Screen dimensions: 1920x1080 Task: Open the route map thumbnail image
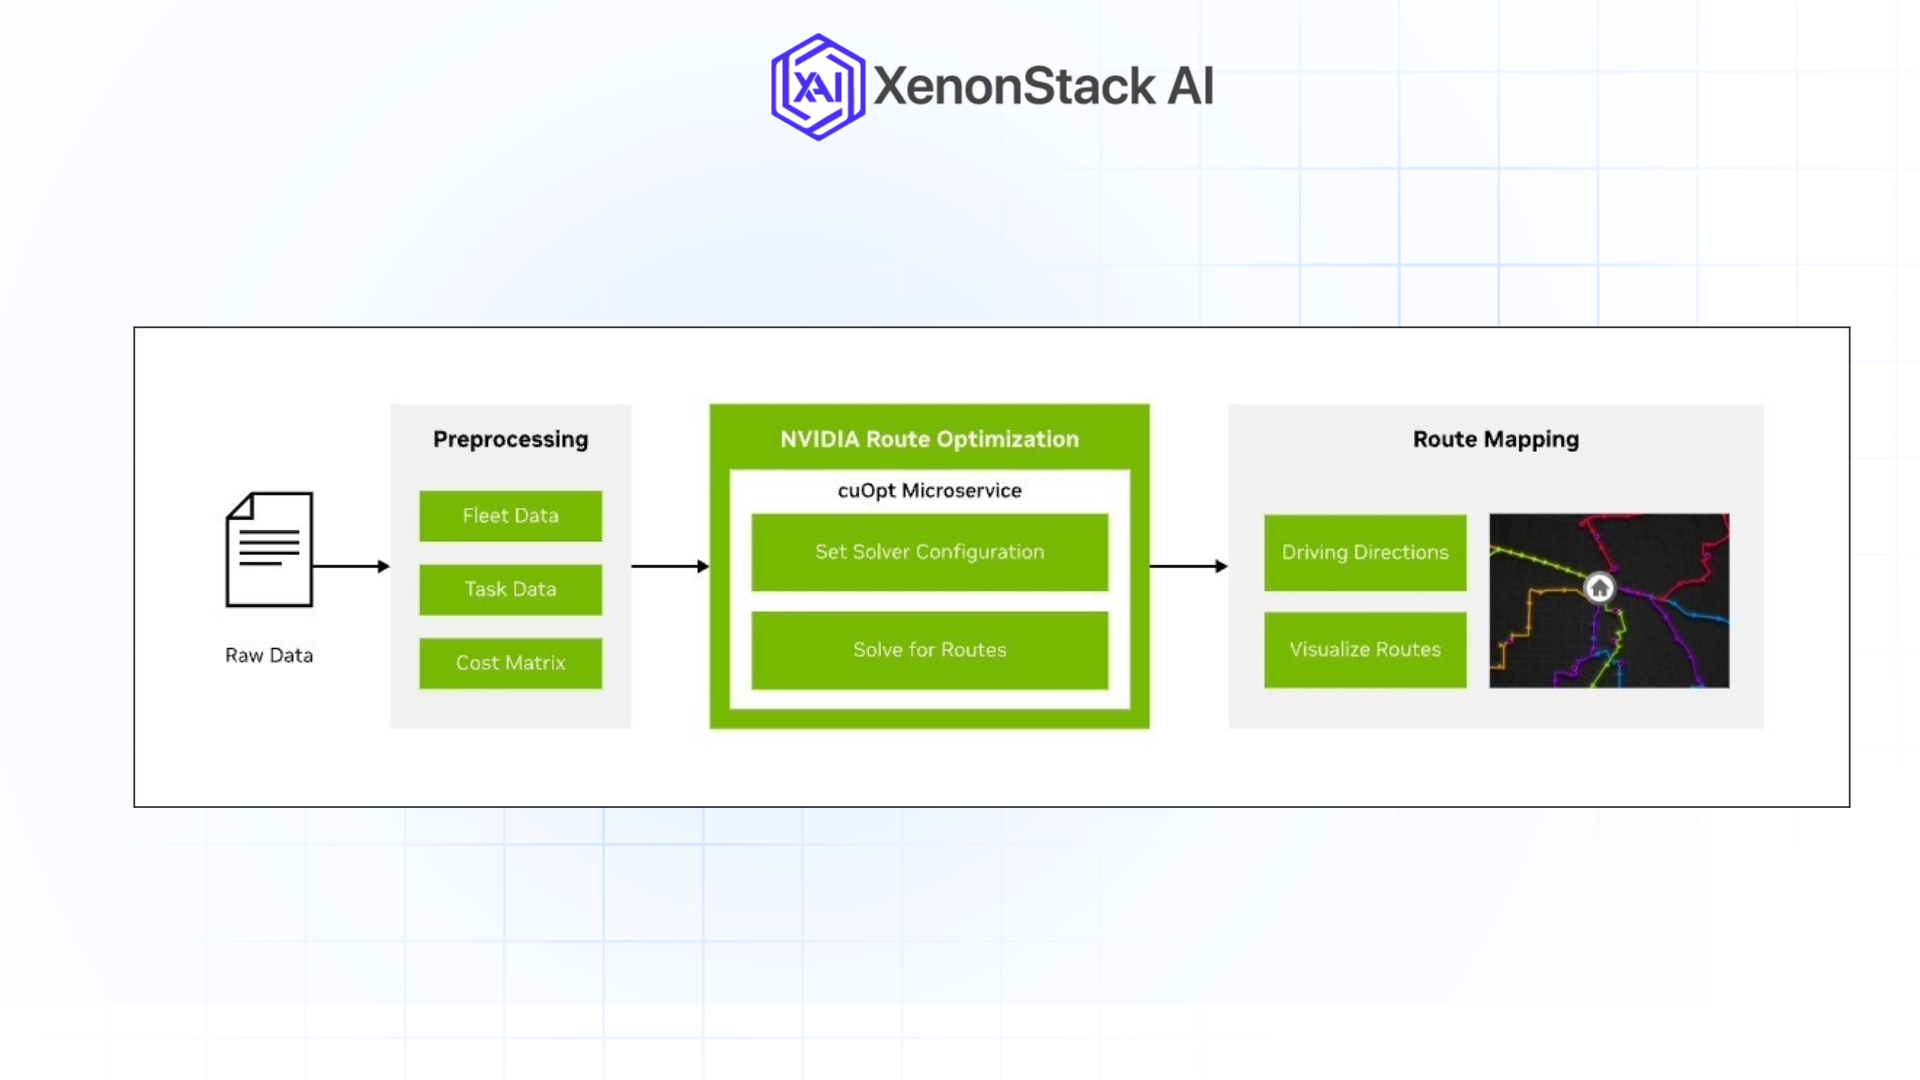pos(1609,600)
